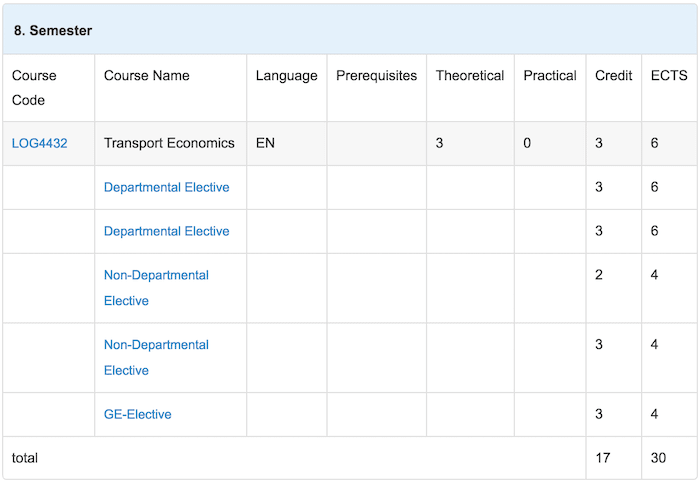Click the total row label
Viewport: 700px width, 482px height.
point(25,458)
